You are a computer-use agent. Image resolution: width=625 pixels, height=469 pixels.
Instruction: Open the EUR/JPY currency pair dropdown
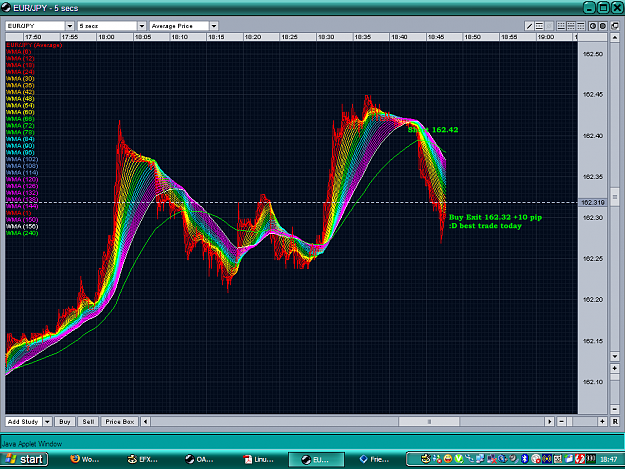point(70,26)
